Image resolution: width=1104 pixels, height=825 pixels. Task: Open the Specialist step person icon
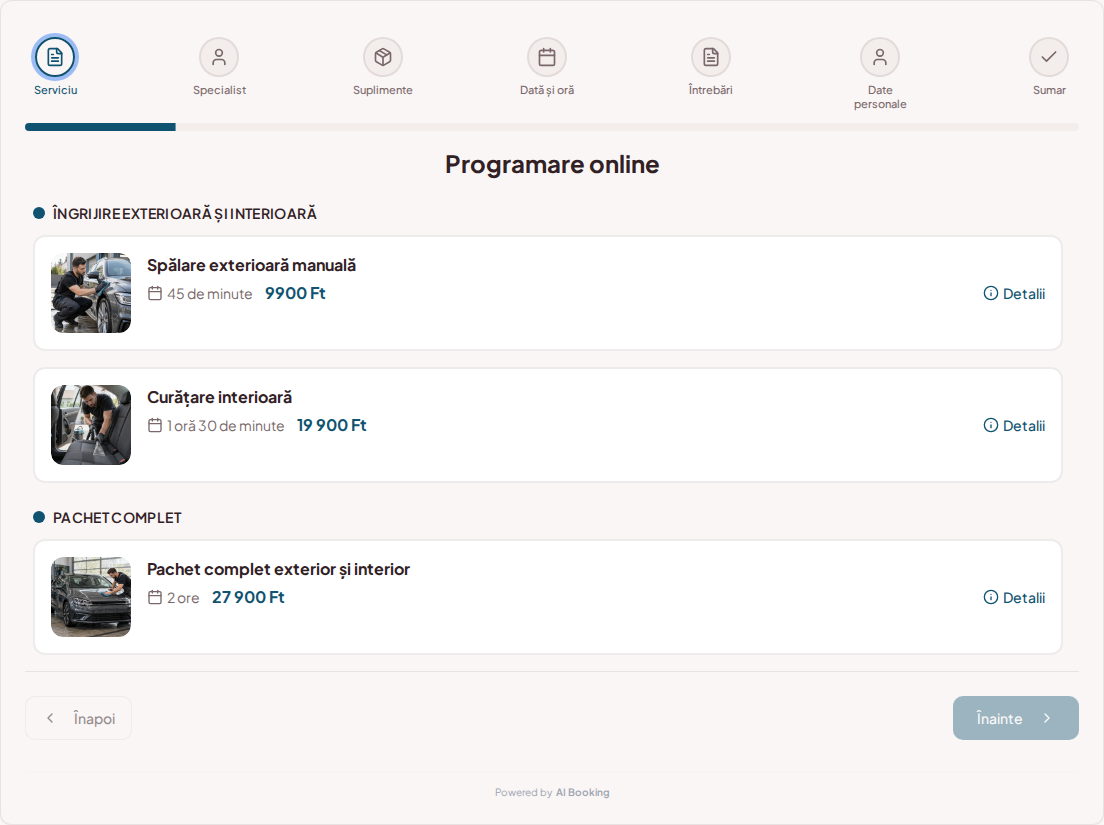[x=219, y=57]
